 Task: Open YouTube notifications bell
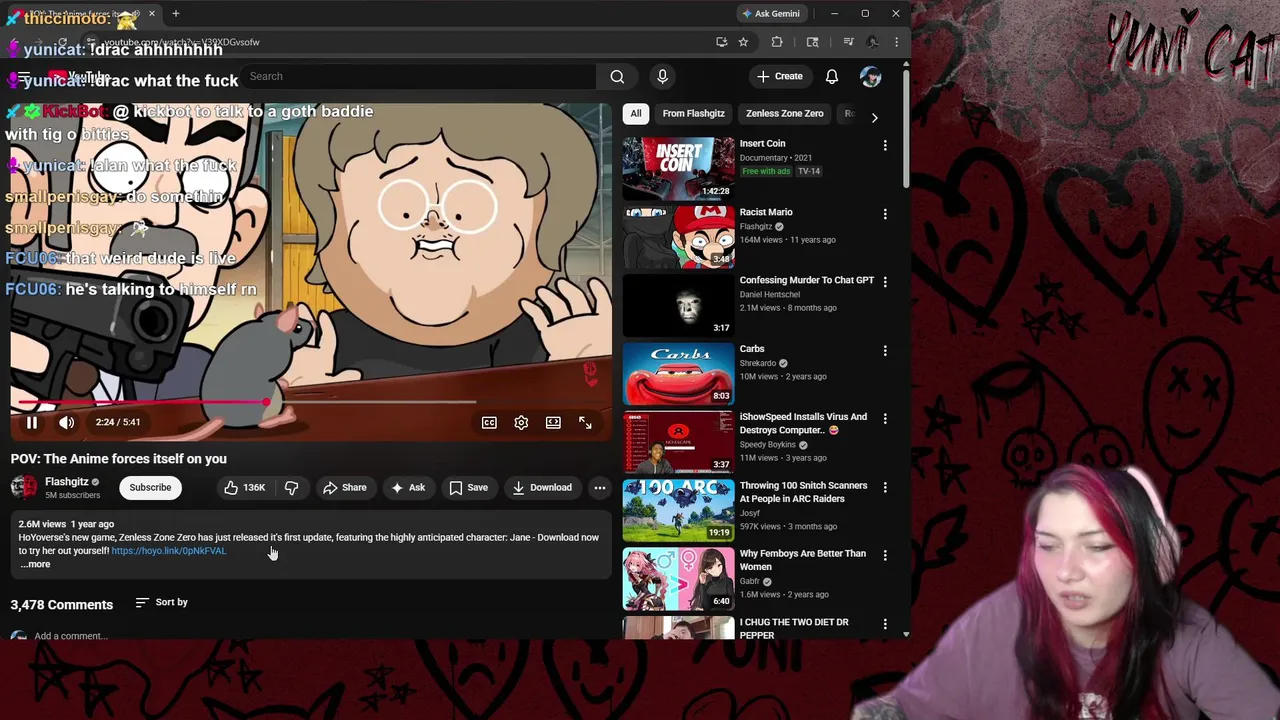tap(831, 77)
